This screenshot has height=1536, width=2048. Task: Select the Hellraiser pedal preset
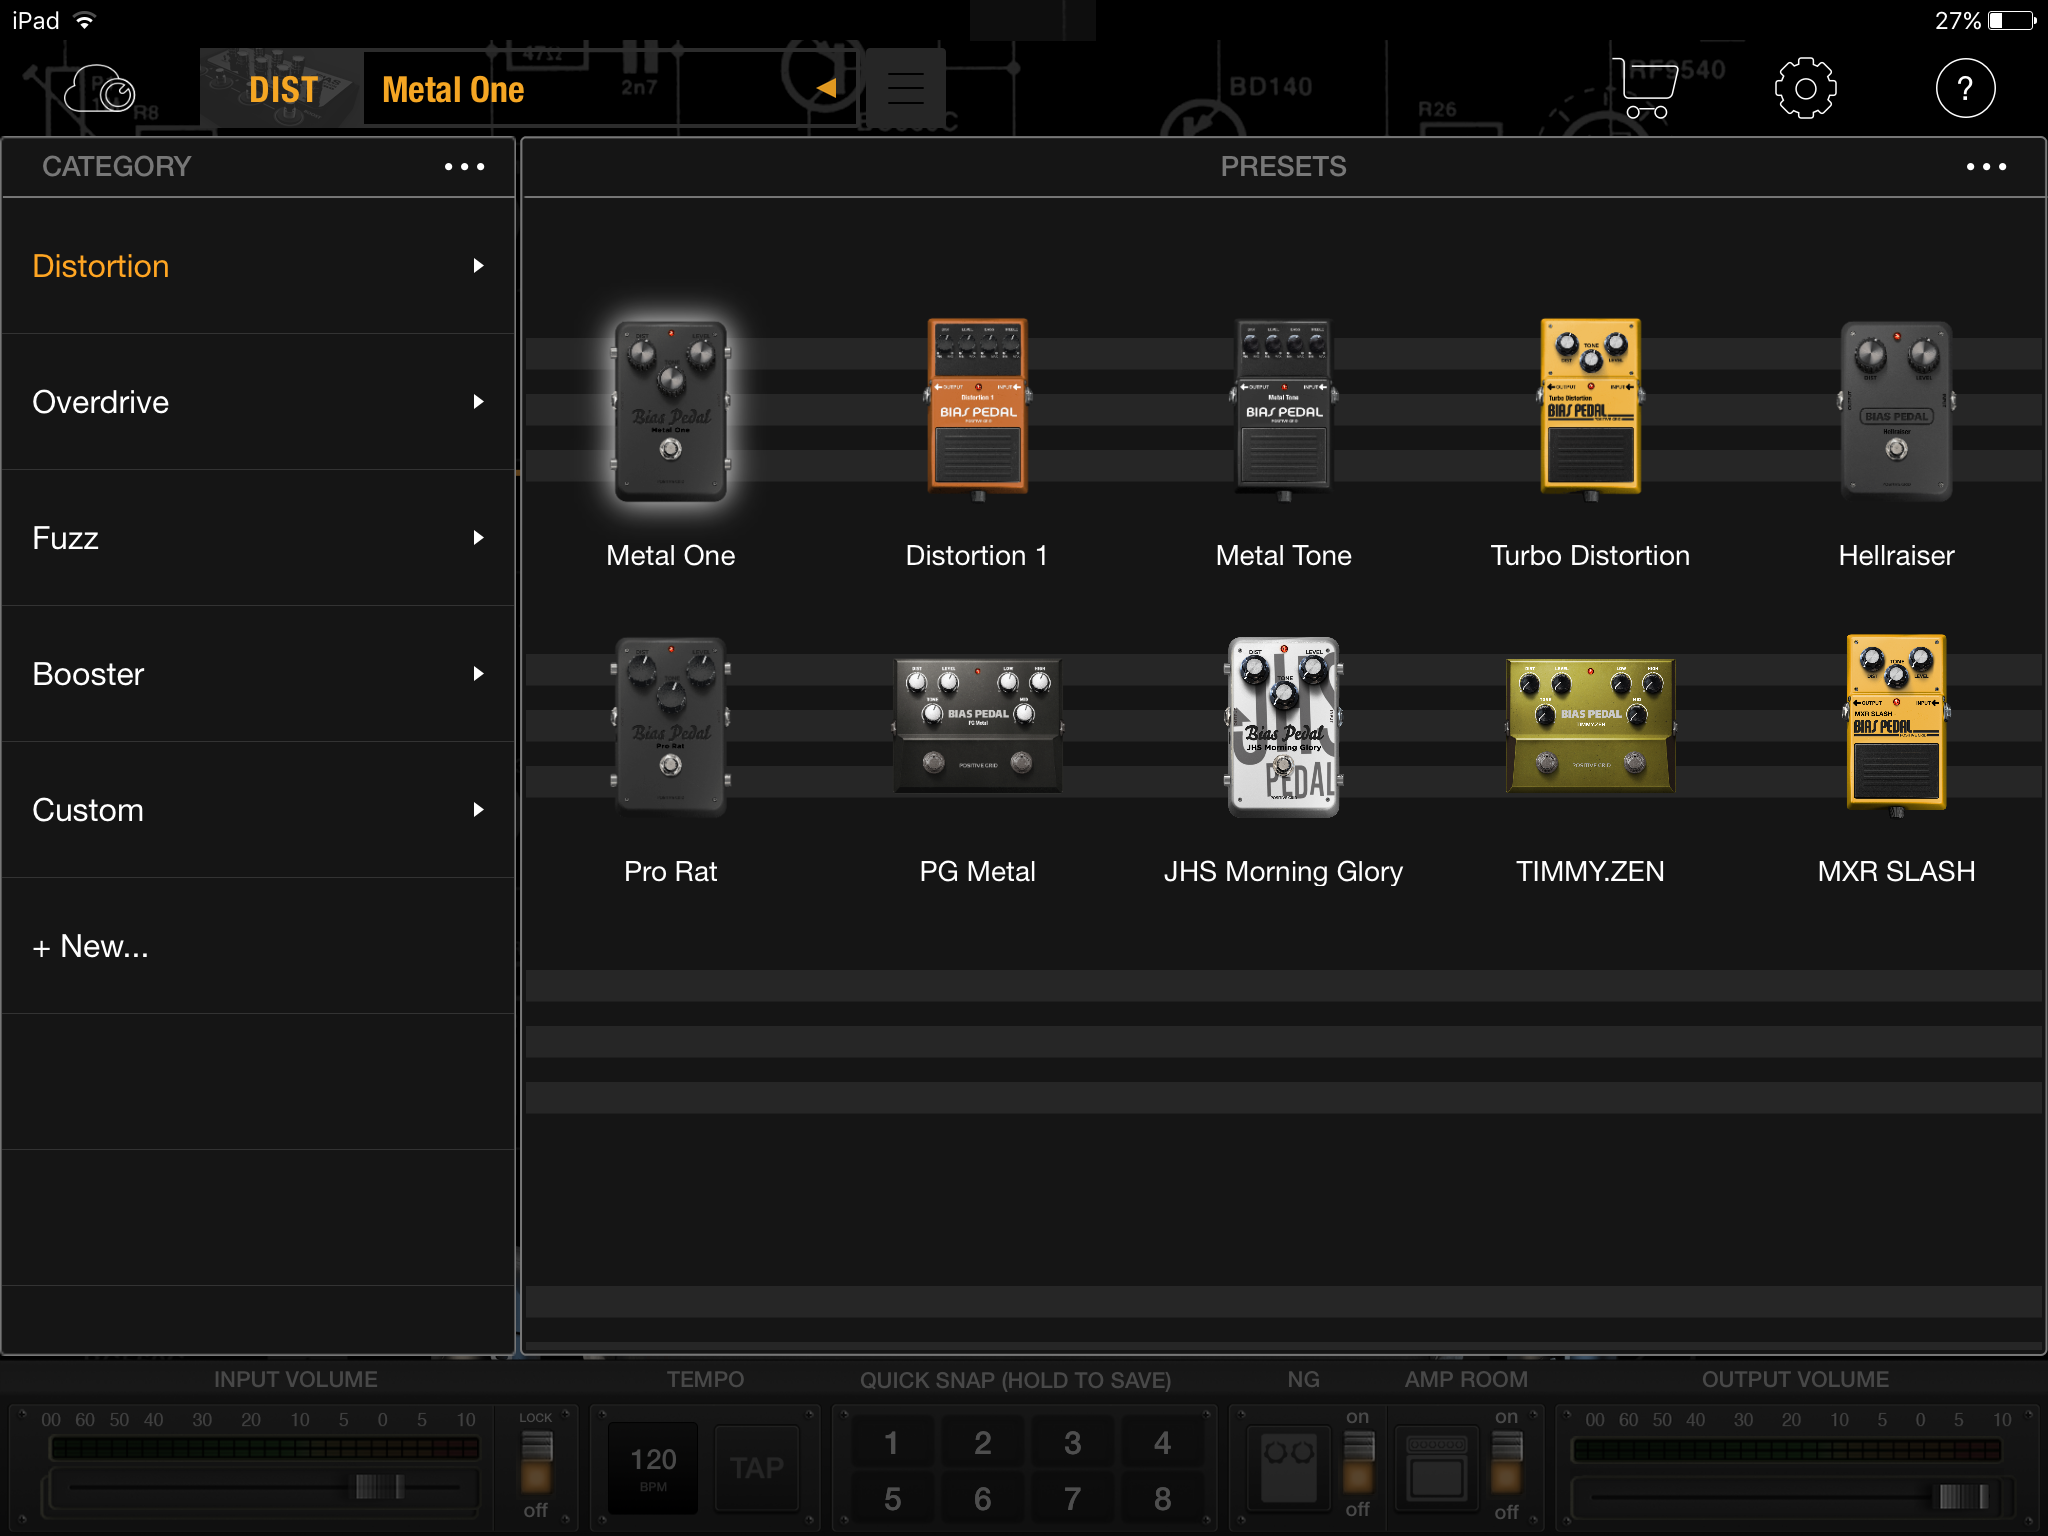1896,411
